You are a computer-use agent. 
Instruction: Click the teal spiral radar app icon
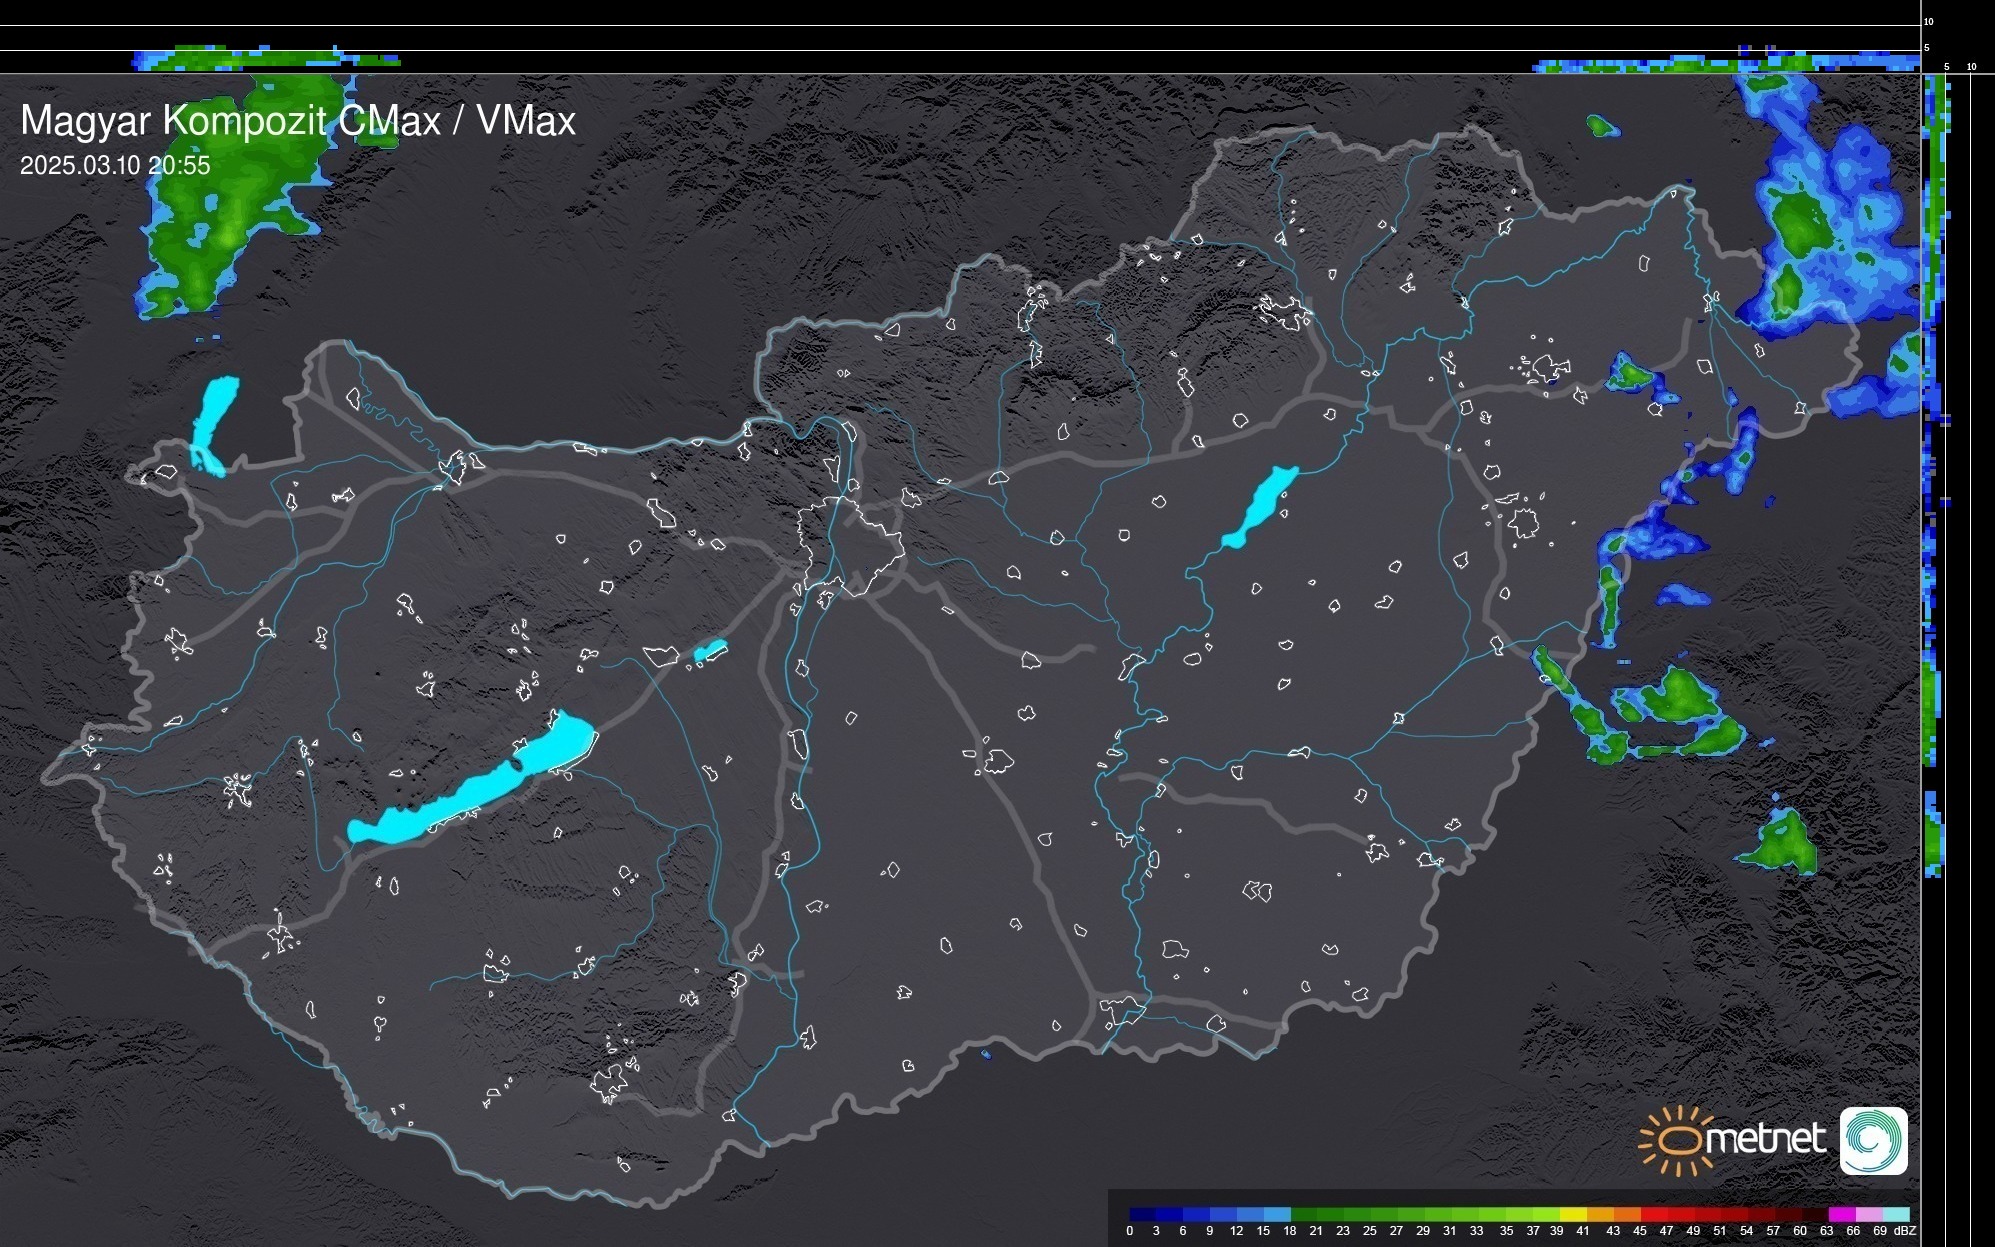1873,1141
